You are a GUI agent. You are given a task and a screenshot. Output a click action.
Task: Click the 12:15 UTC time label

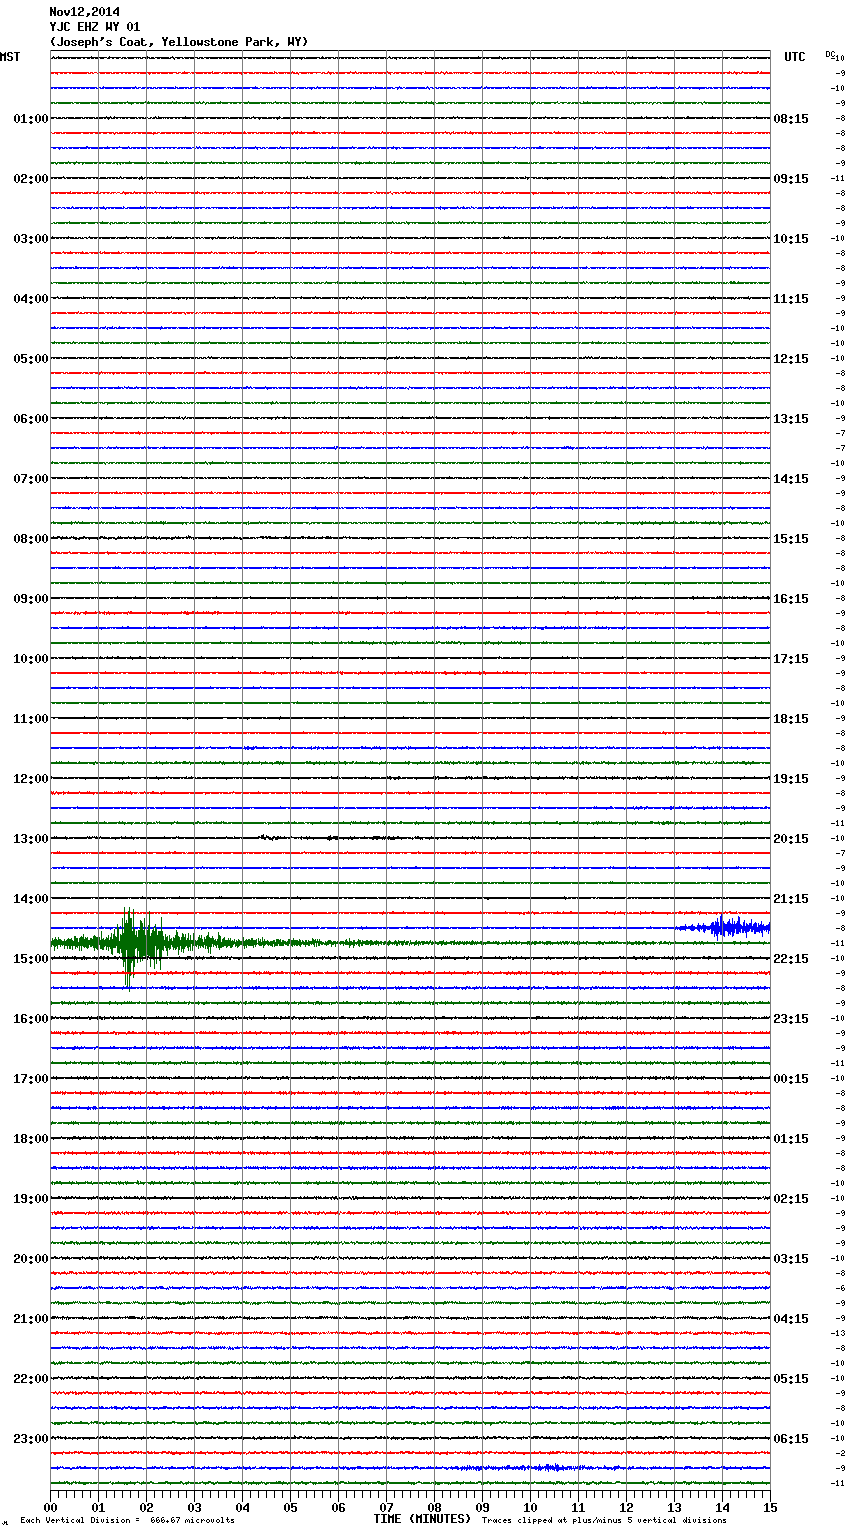click(791, 359)
